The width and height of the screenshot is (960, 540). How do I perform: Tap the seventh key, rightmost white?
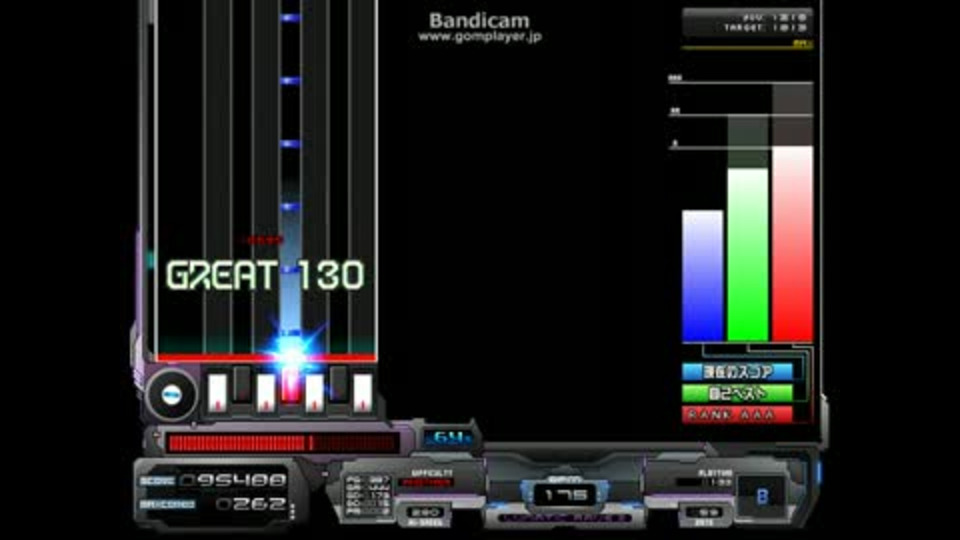362,392
